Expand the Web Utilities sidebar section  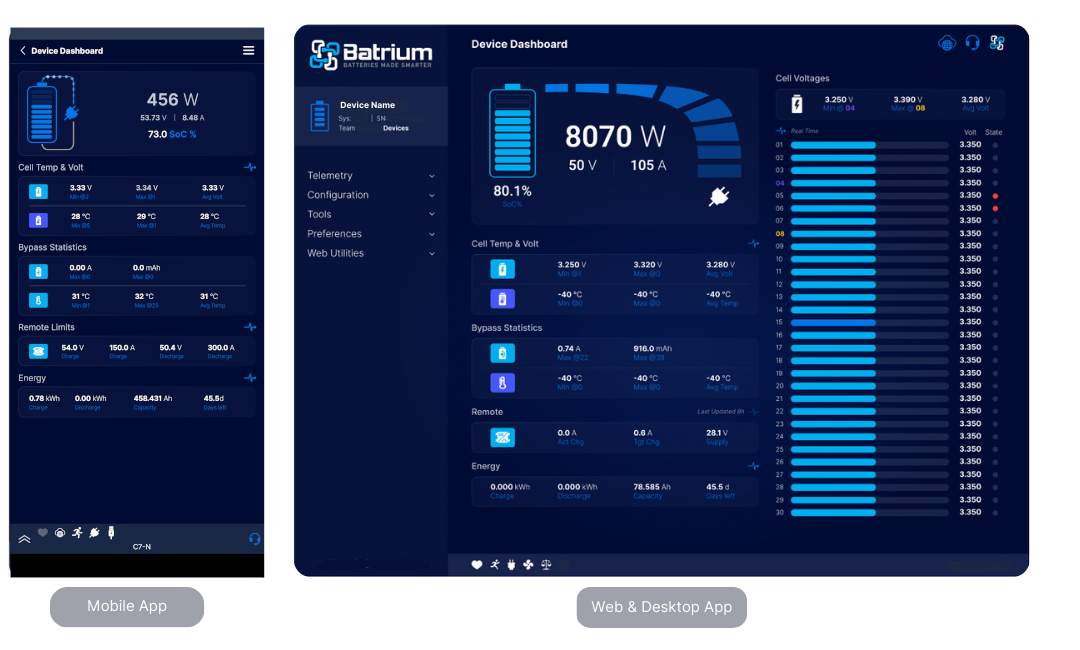[370, 253]
